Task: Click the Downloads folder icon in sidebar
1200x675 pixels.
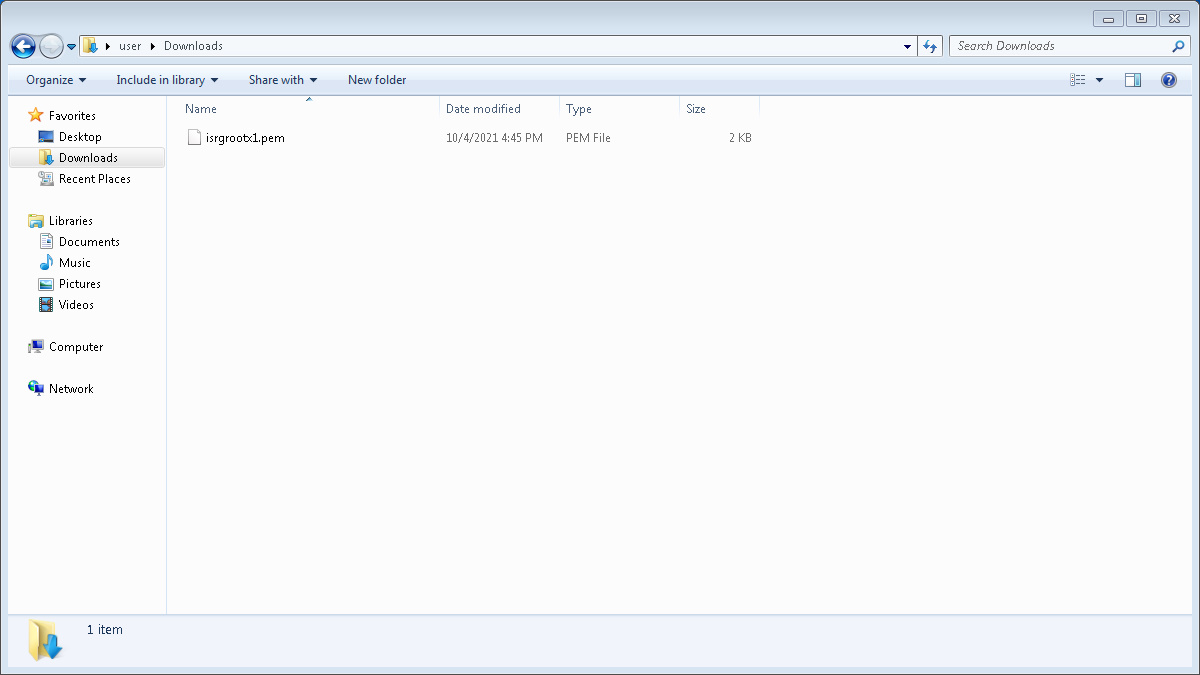Action: (x=46, y=158)
